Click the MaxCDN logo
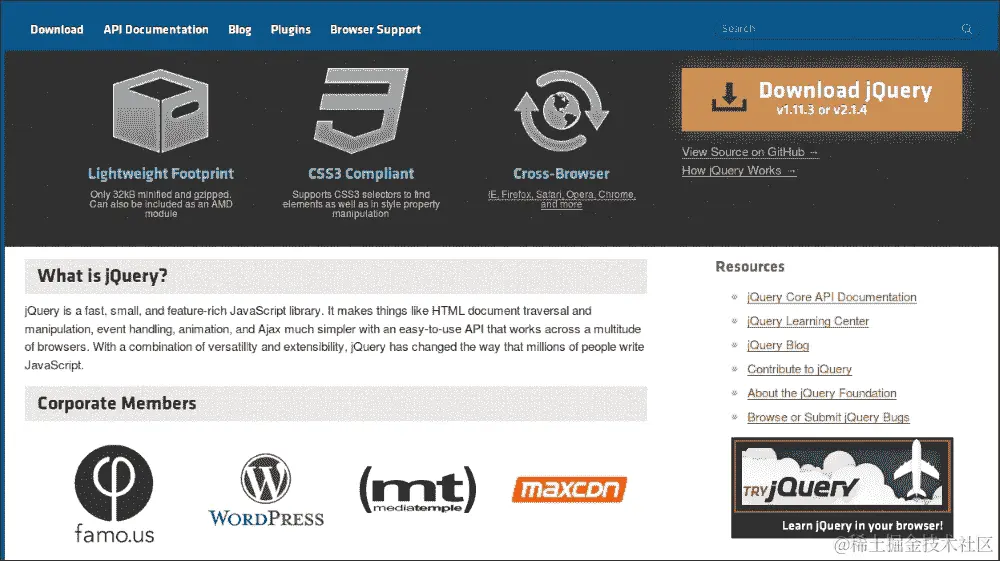1000x561 pixels. (x=570, y=490)
